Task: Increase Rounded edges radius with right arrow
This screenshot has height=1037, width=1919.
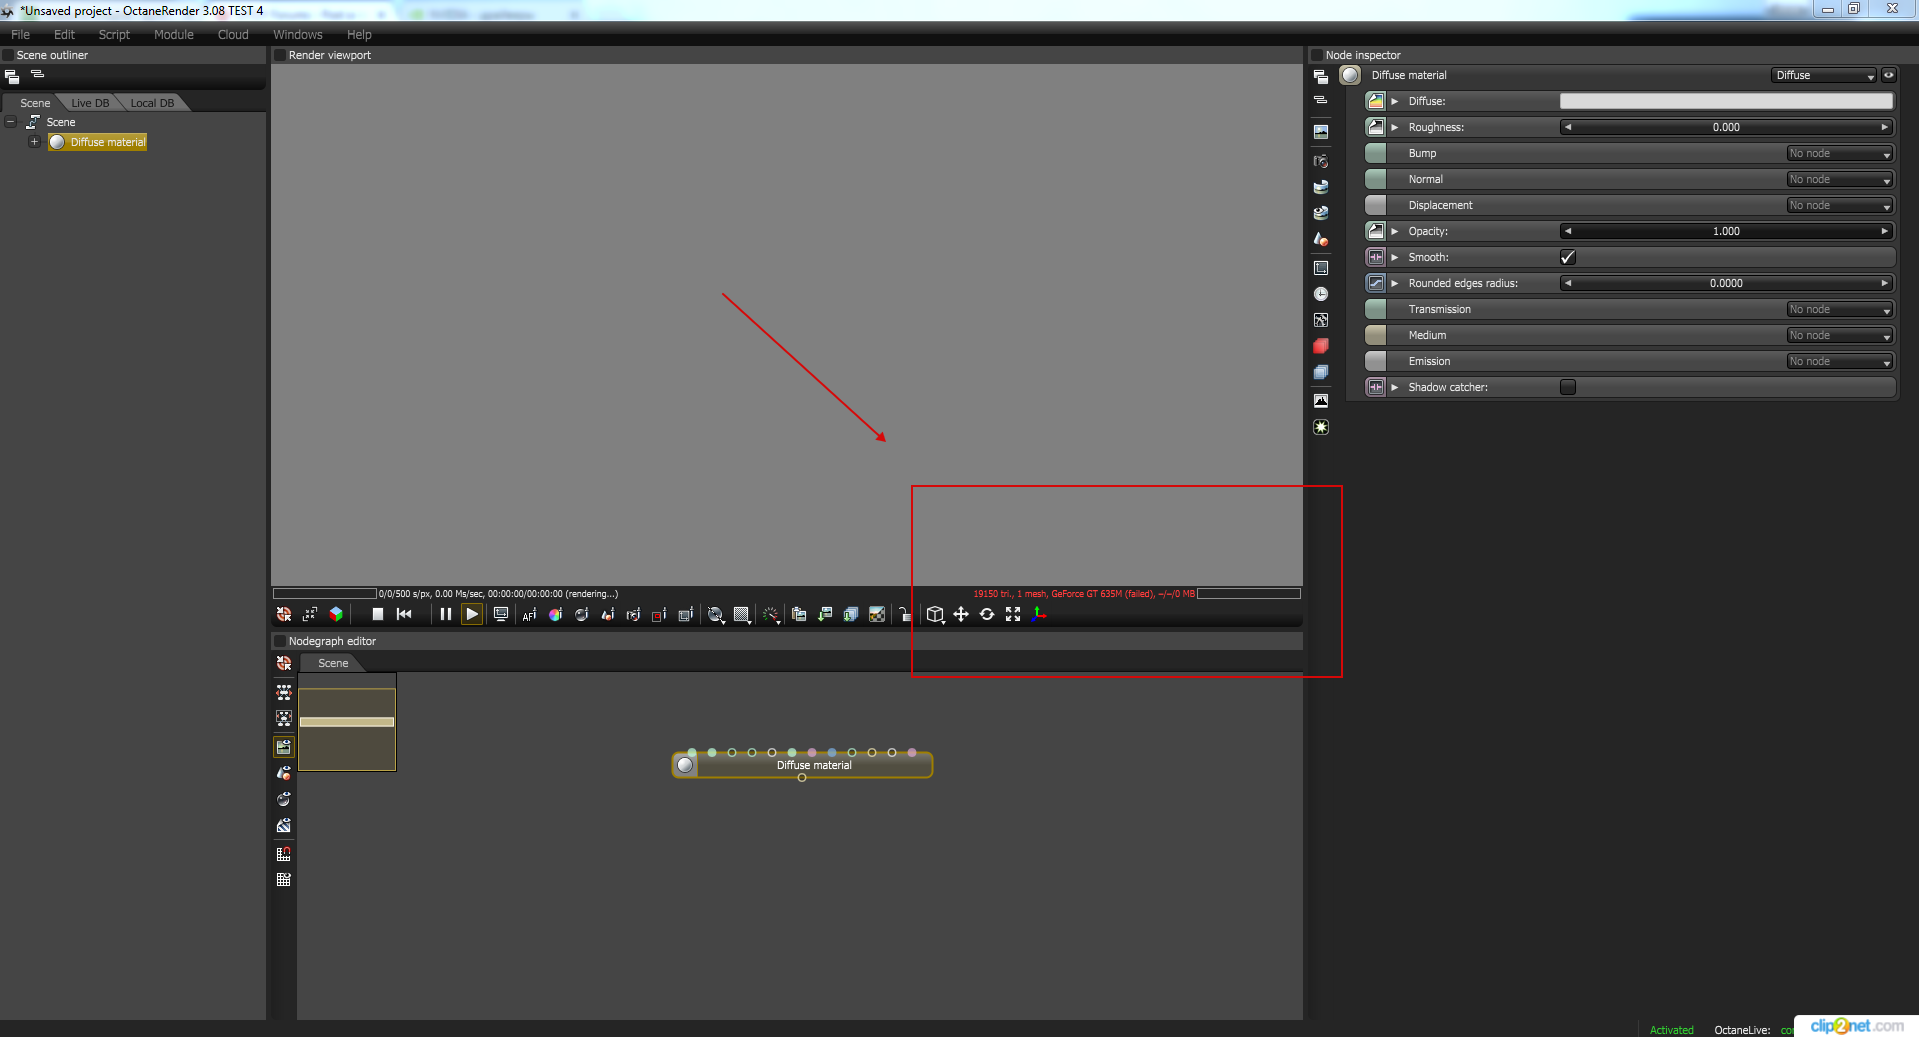Action: click(1884, 283)
